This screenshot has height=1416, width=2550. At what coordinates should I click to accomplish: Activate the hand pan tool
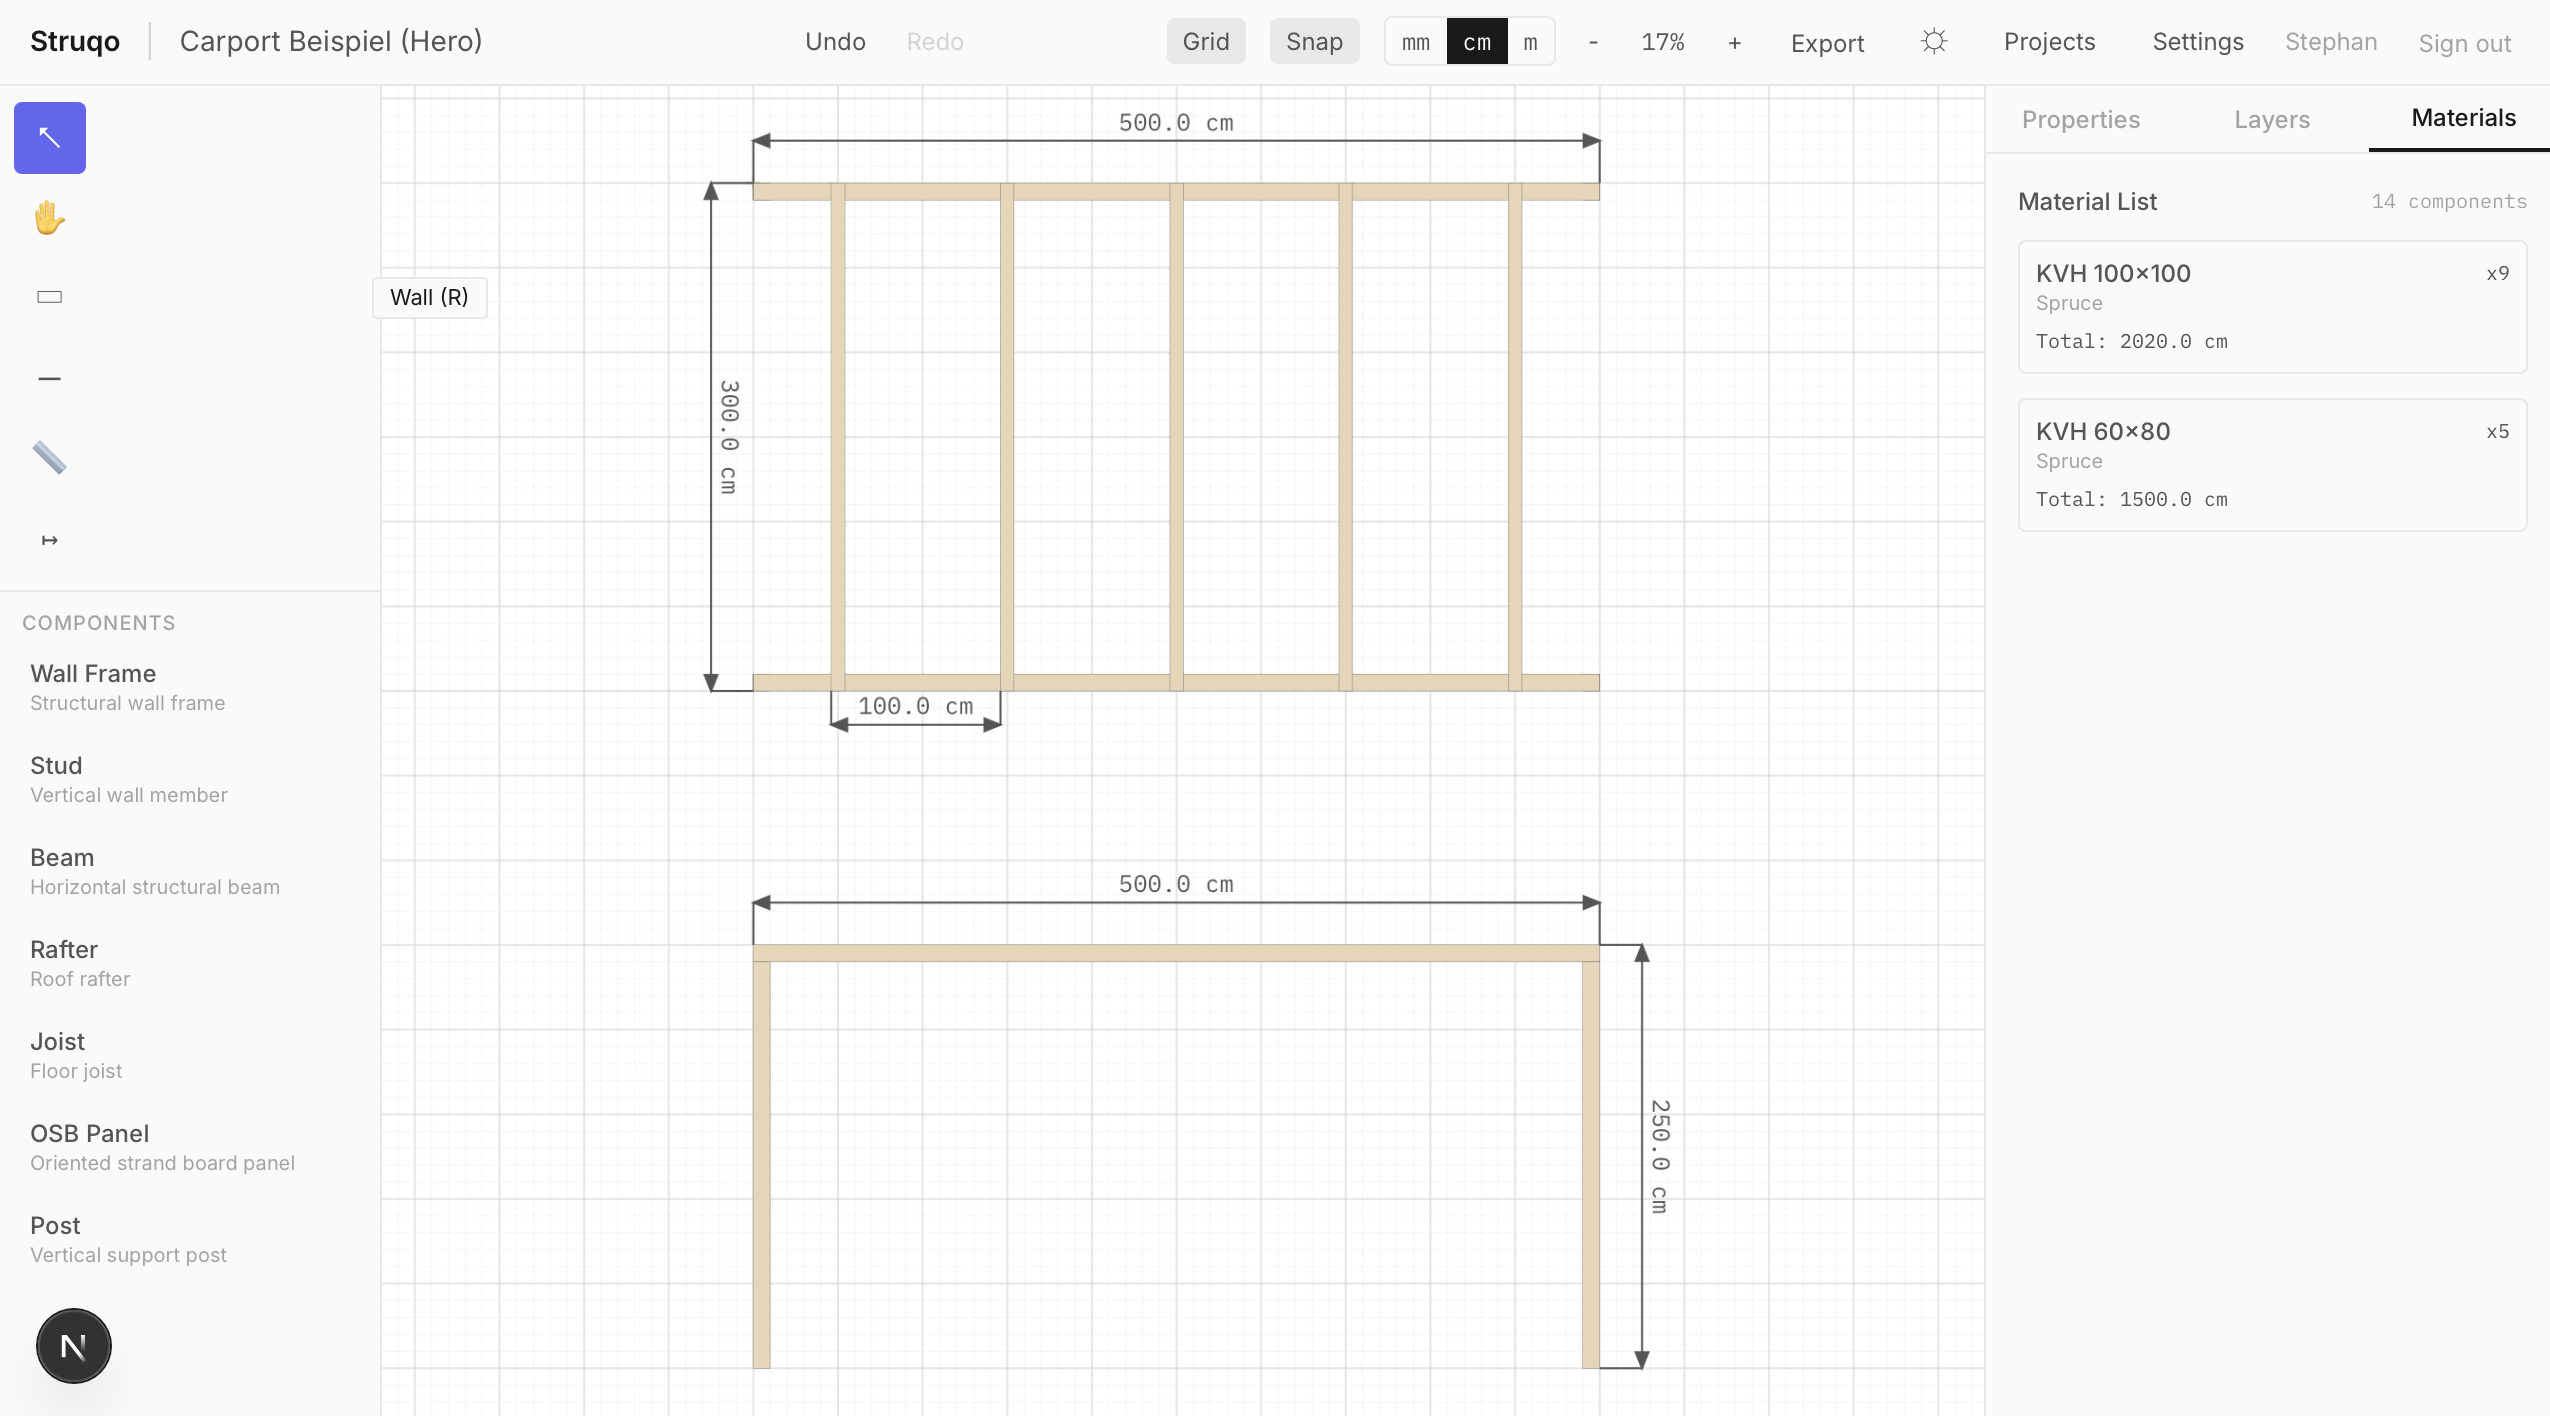coord(48,218)
